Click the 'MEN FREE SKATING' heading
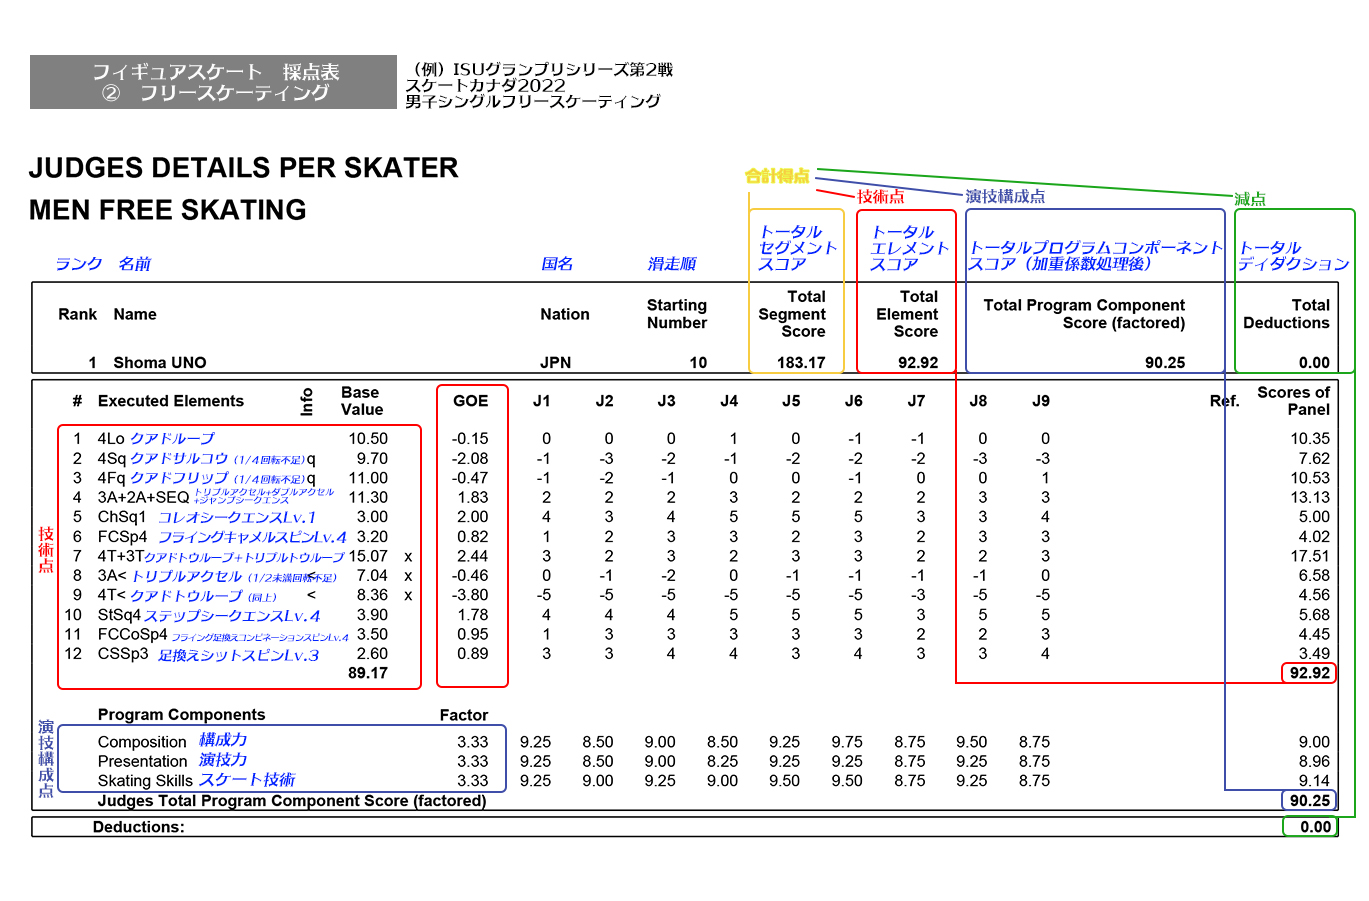This screenshot has width=1369, height=901. tap(168, 210)
